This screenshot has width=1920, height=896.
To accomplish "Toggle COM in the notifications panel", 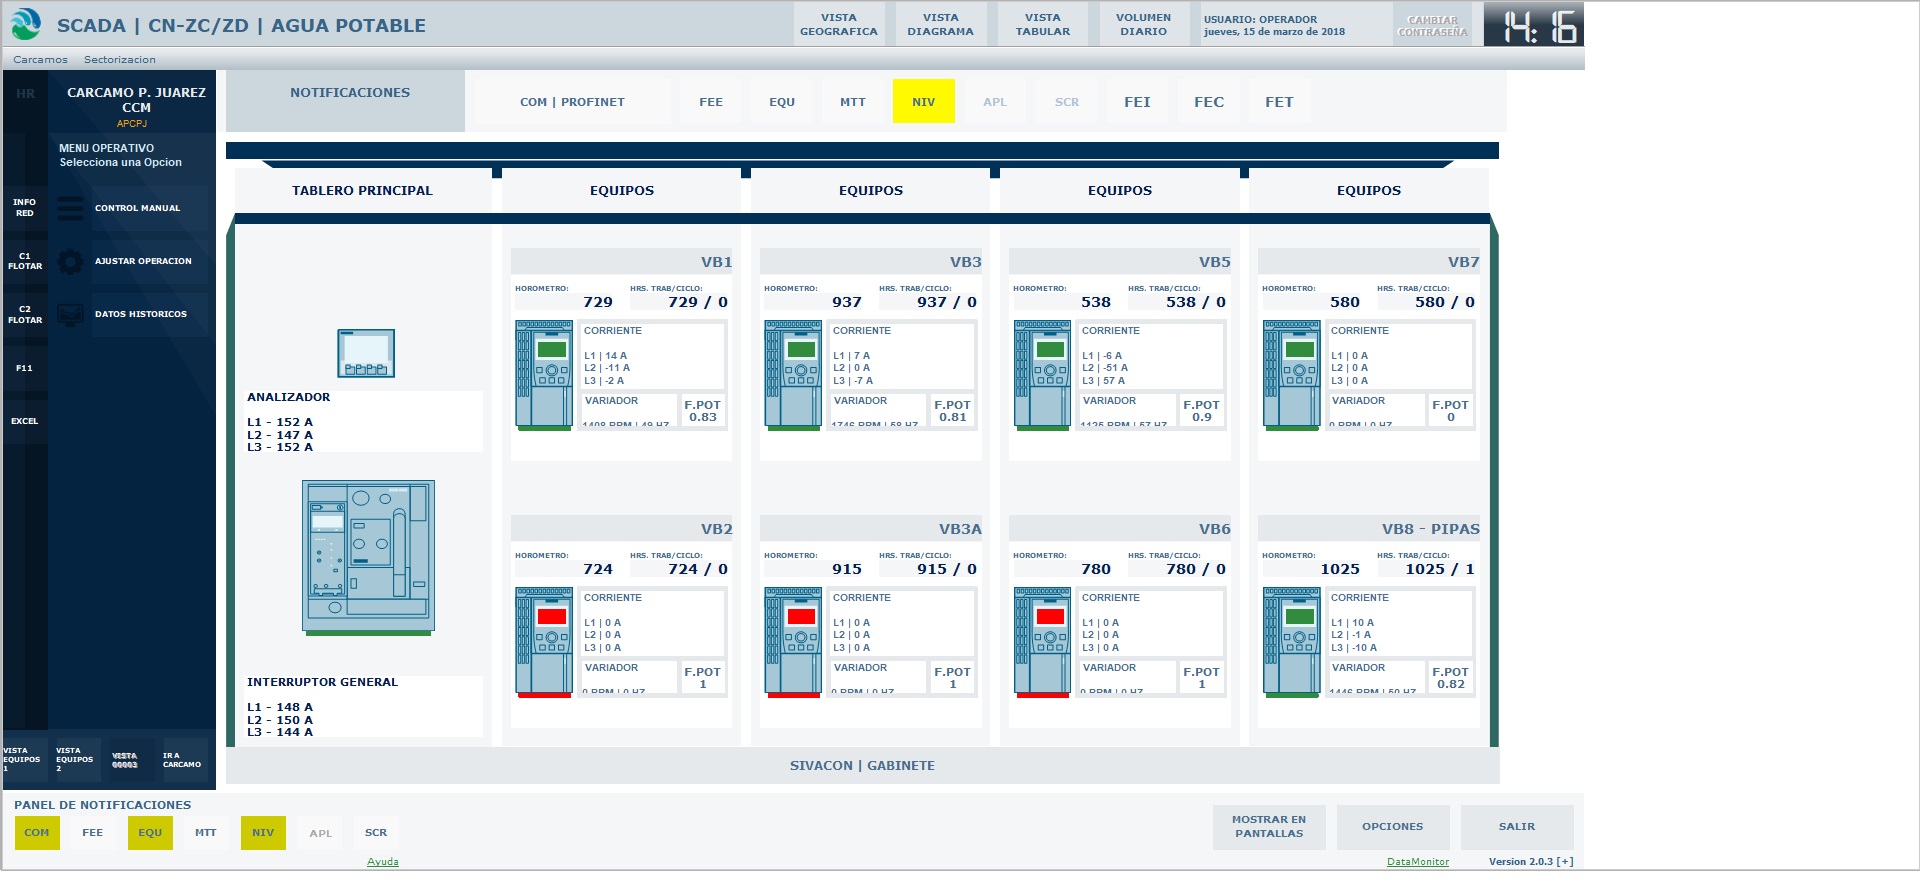I will 37,833.
